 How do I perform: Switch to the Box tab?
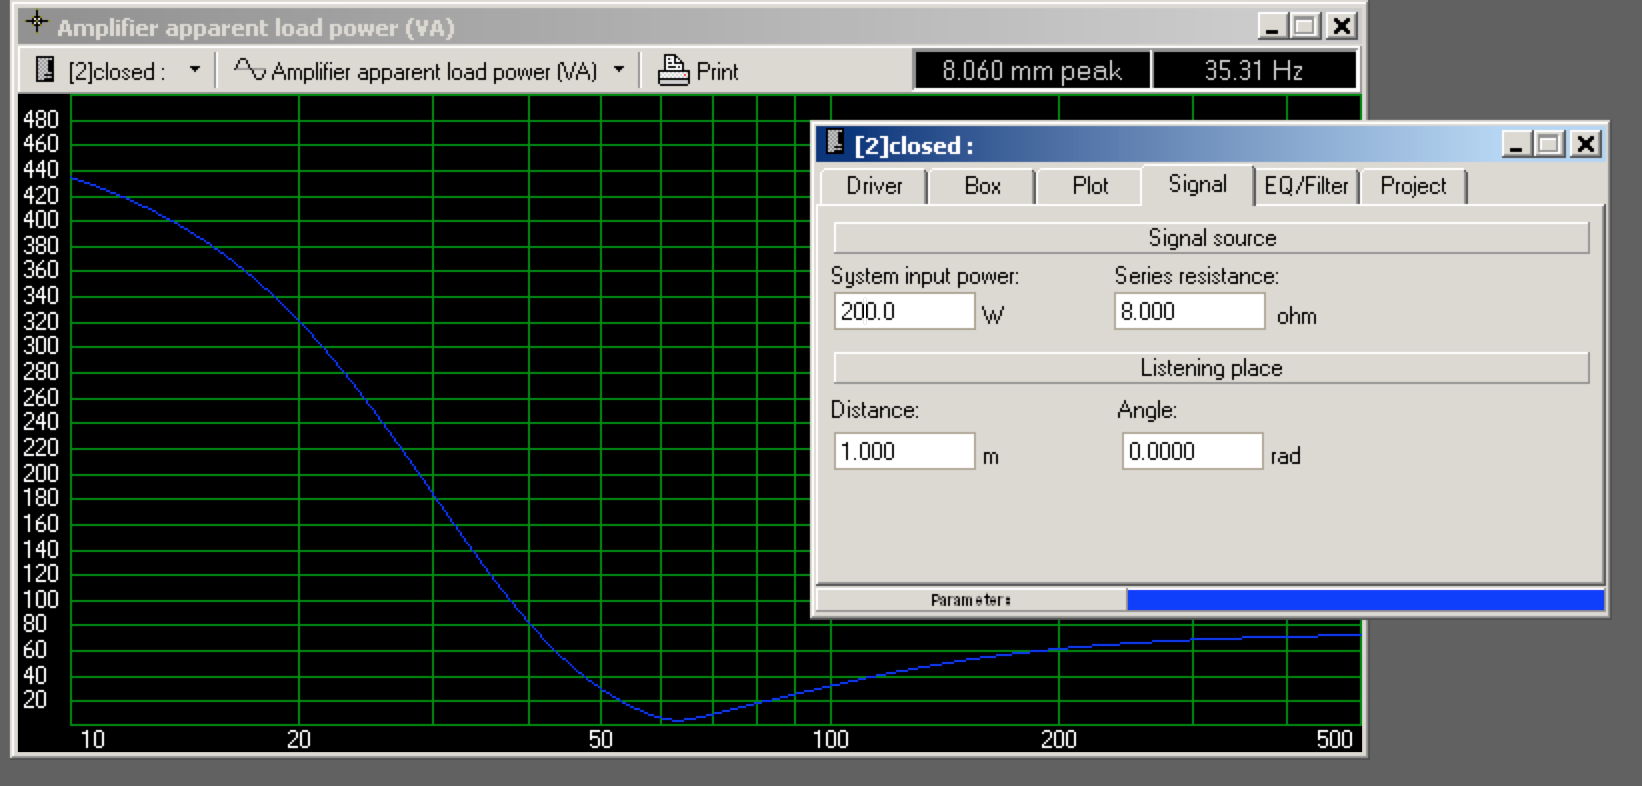coord(982,186)
